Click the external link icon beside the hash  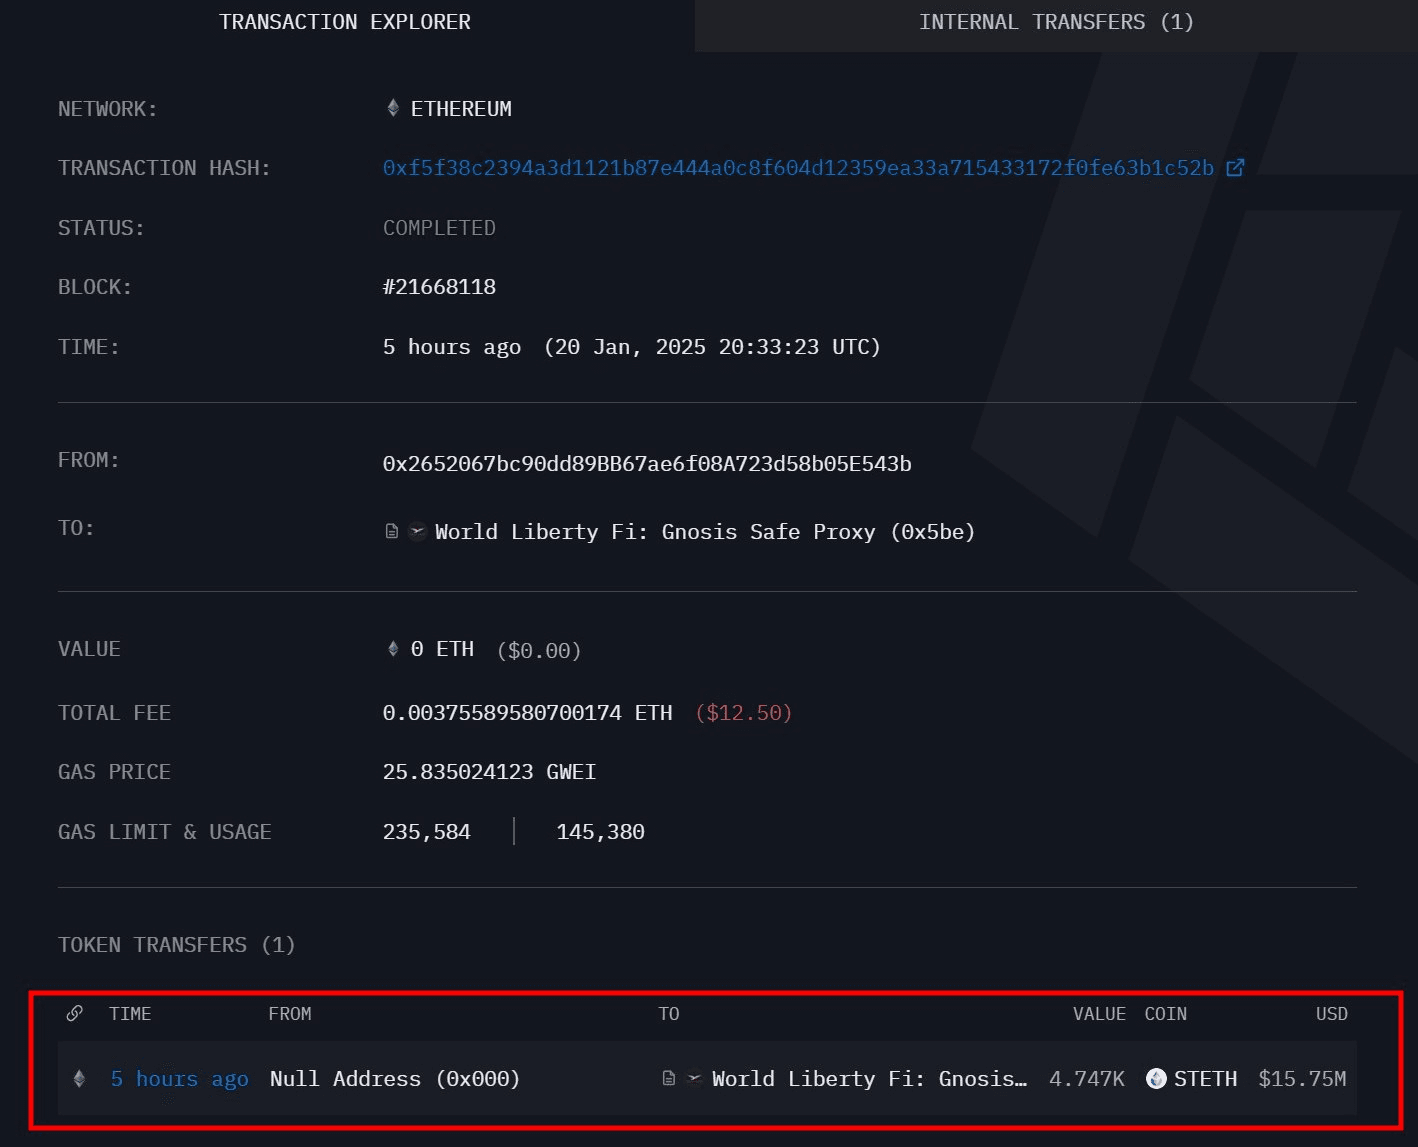tap(1236, 168)
